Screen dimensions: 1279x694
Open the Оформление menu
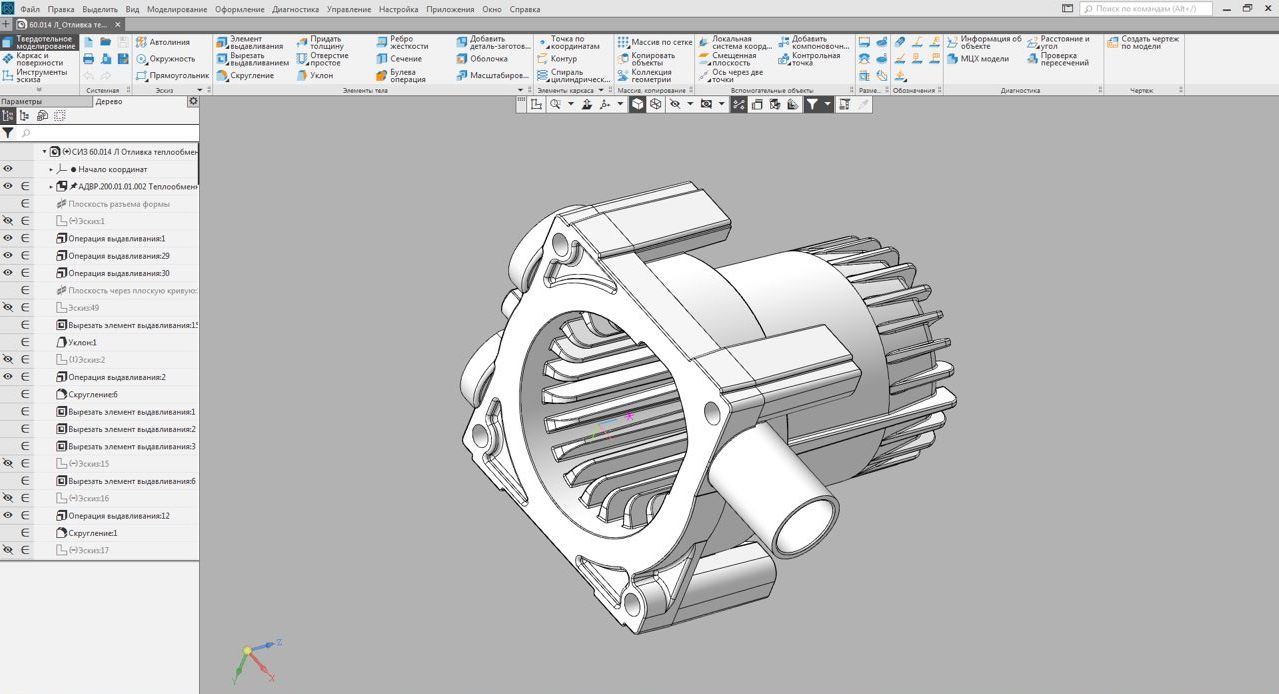pyautogui.click(x=240, y=9)
